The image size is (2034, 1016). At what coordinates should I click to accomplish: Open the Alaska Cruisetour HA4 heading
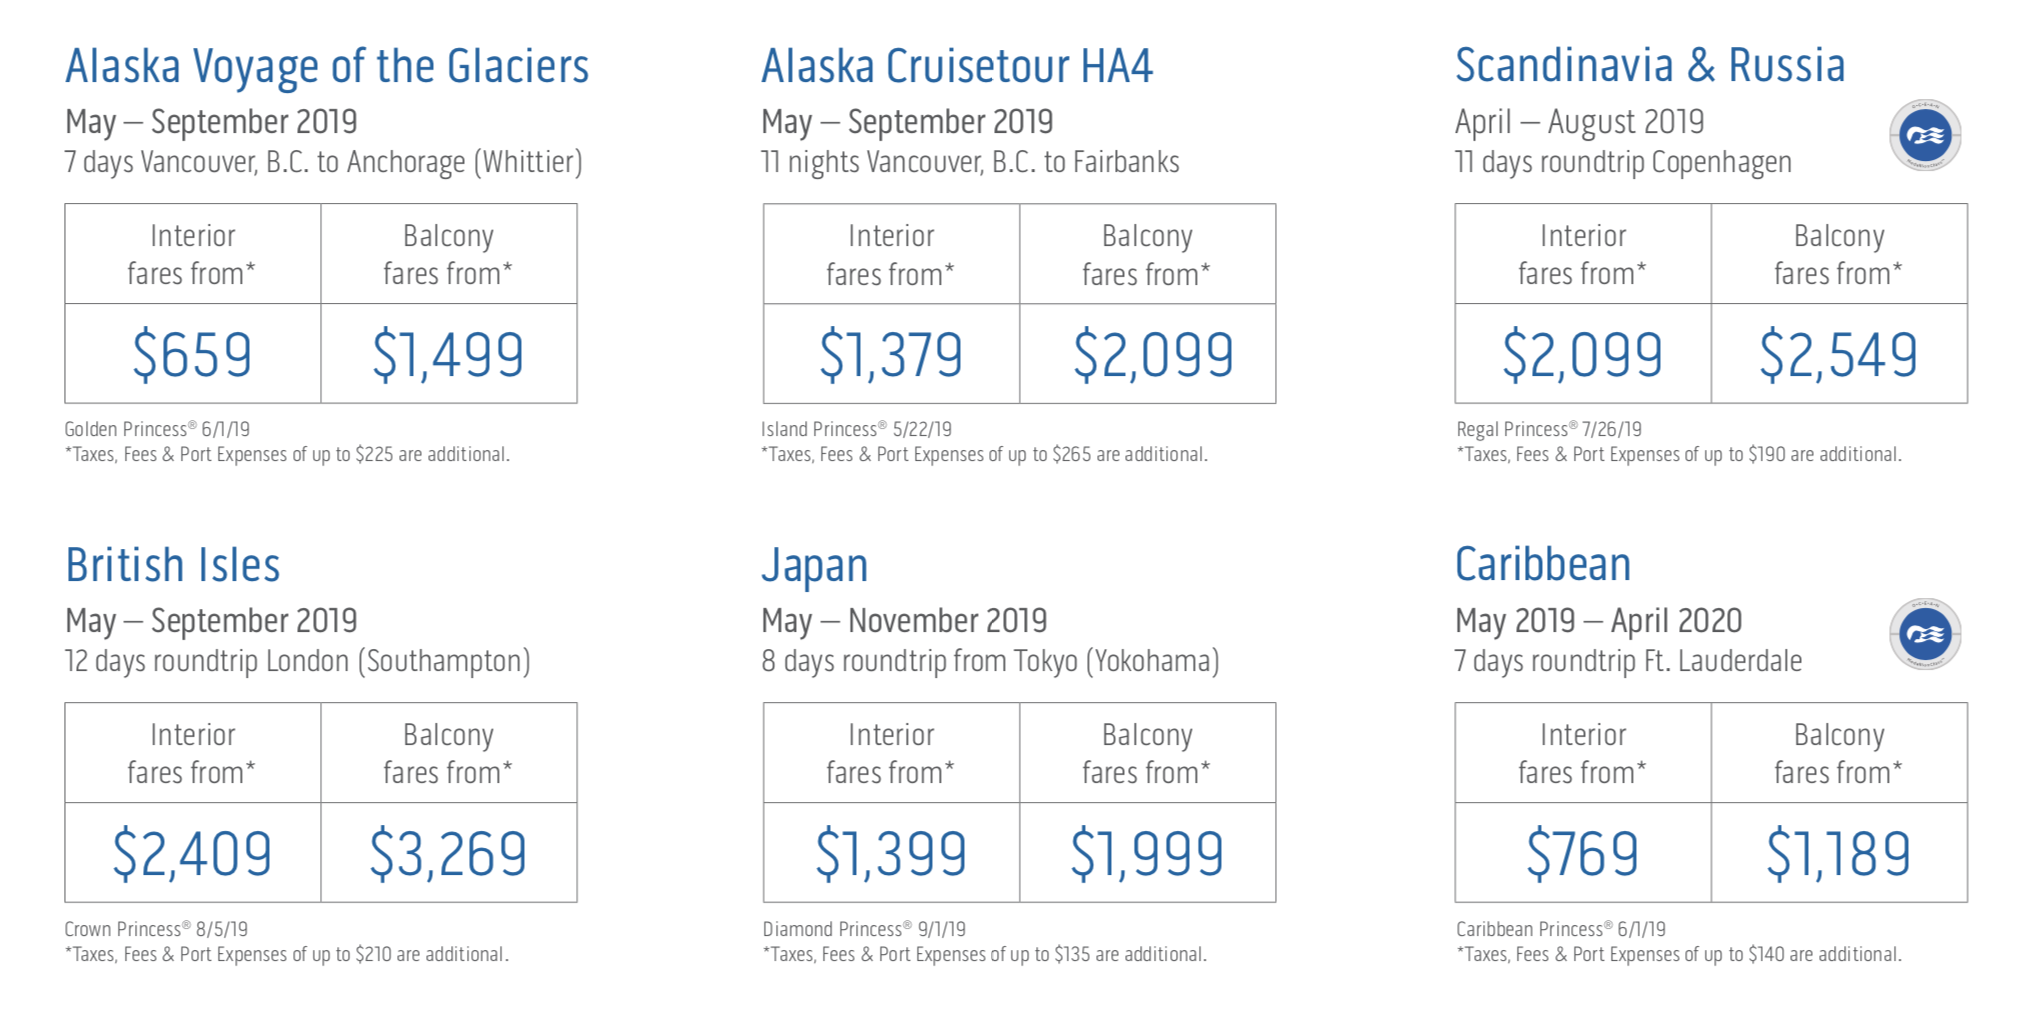tap(957, 67)
